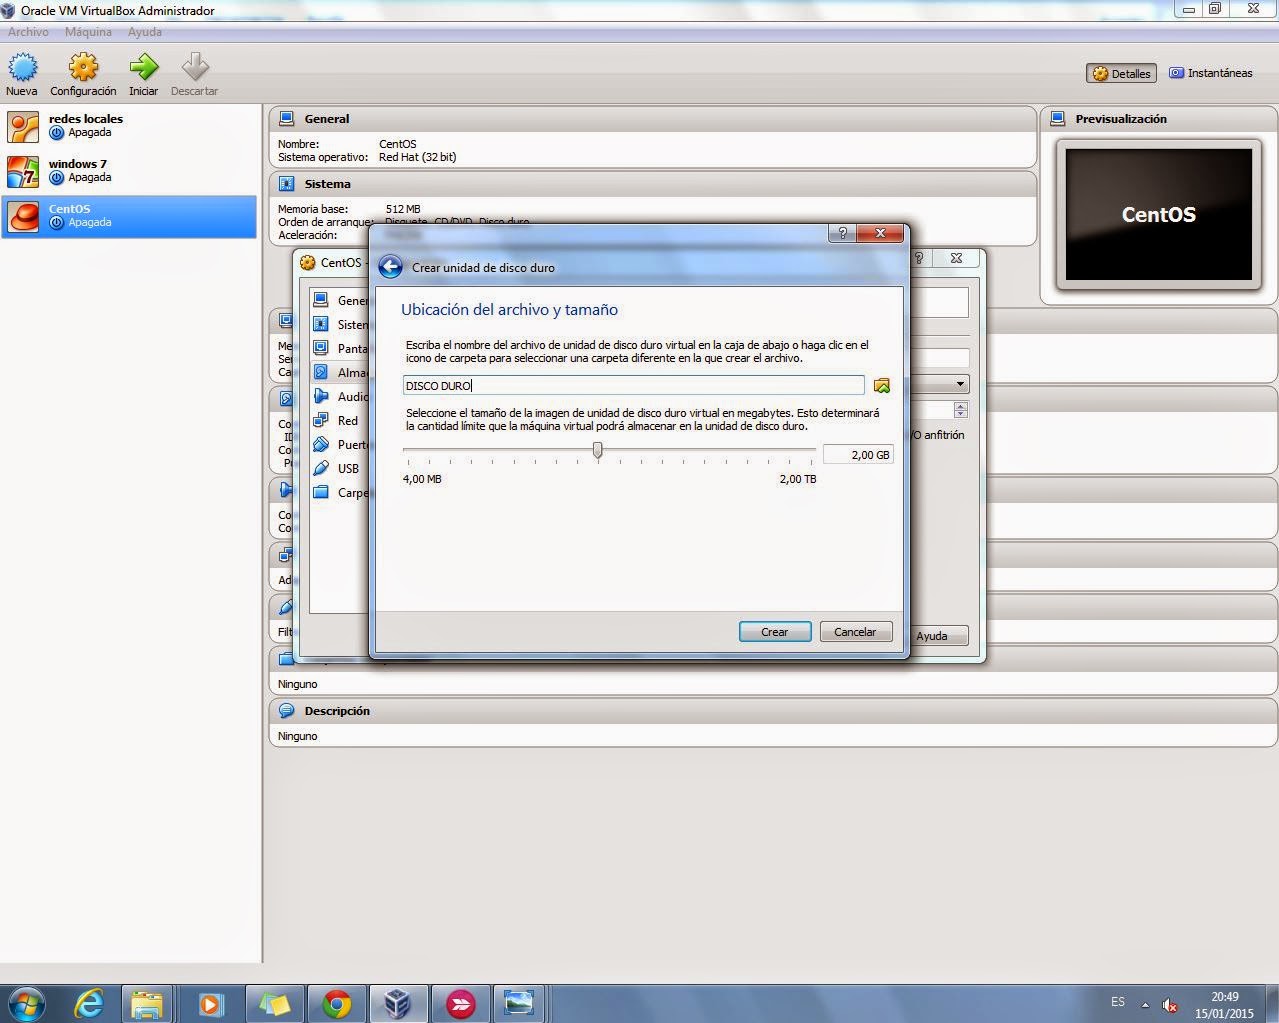Click the Windows Start orb
This screenshot has width=1279, height=1023.
point(26,1003)
